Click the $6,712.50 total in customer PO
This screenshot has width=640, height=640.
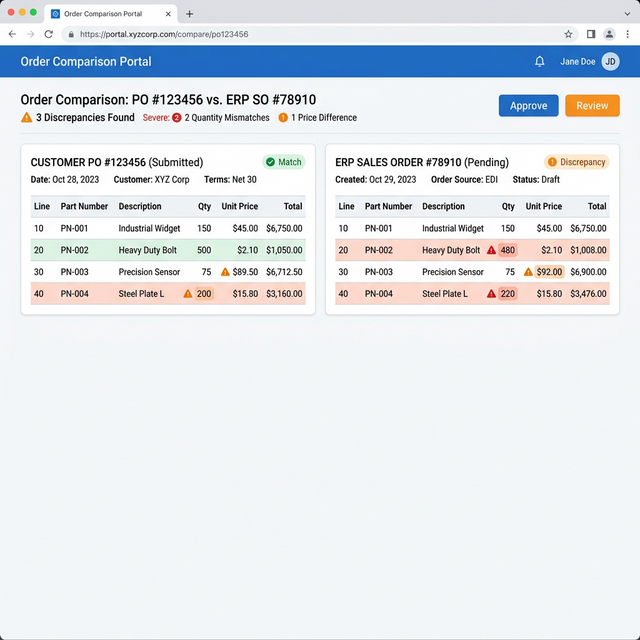pos(284,272)
